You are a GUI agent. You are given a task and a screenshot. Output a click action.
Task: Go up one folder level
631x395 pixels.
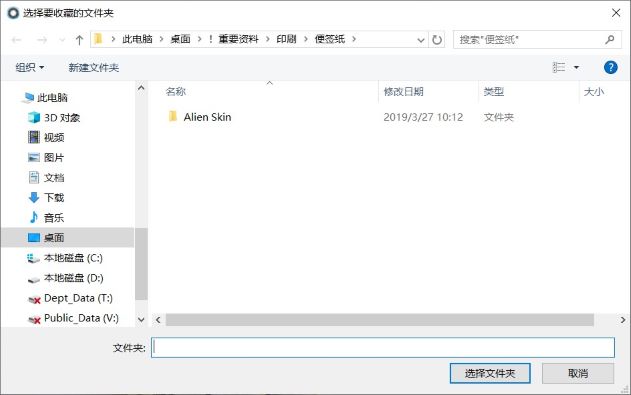[79, 39]
